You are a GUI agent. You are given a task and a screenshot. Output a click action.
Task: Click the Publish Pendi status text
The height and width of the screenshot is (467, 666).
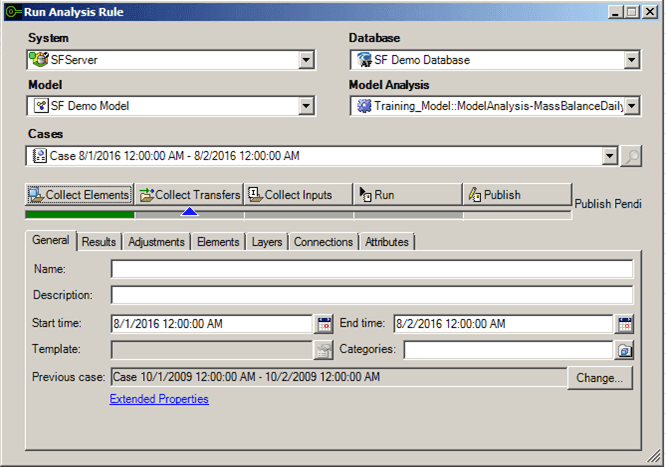coord(608,204)
